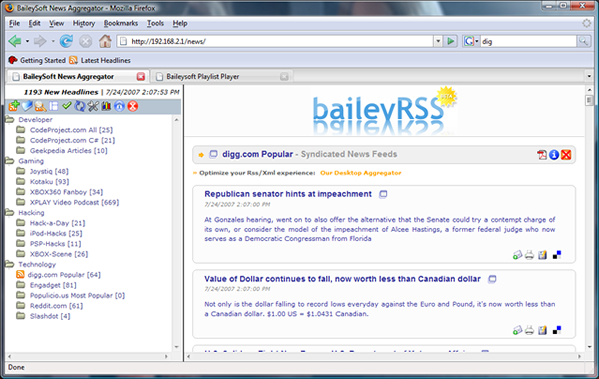Click the layout panes icon
Viewport: 599px width, 379px height.
[x=53, y=106]
